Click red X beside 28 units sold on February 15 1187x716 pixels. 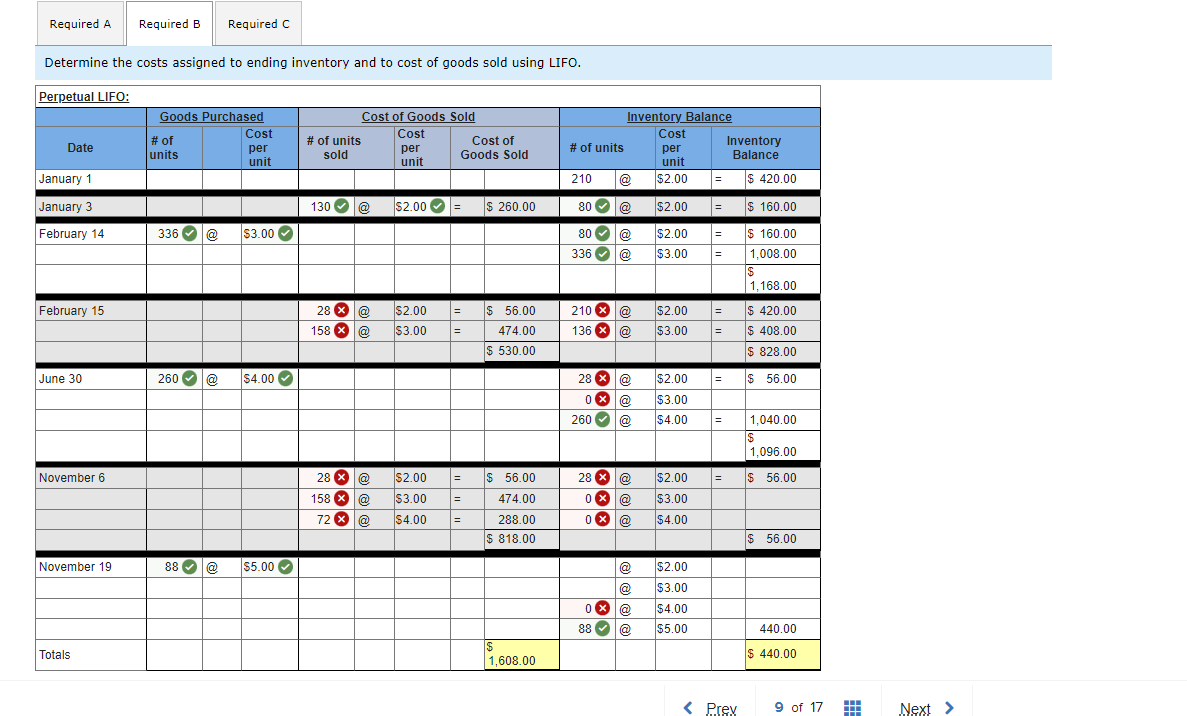click(341, 310)
